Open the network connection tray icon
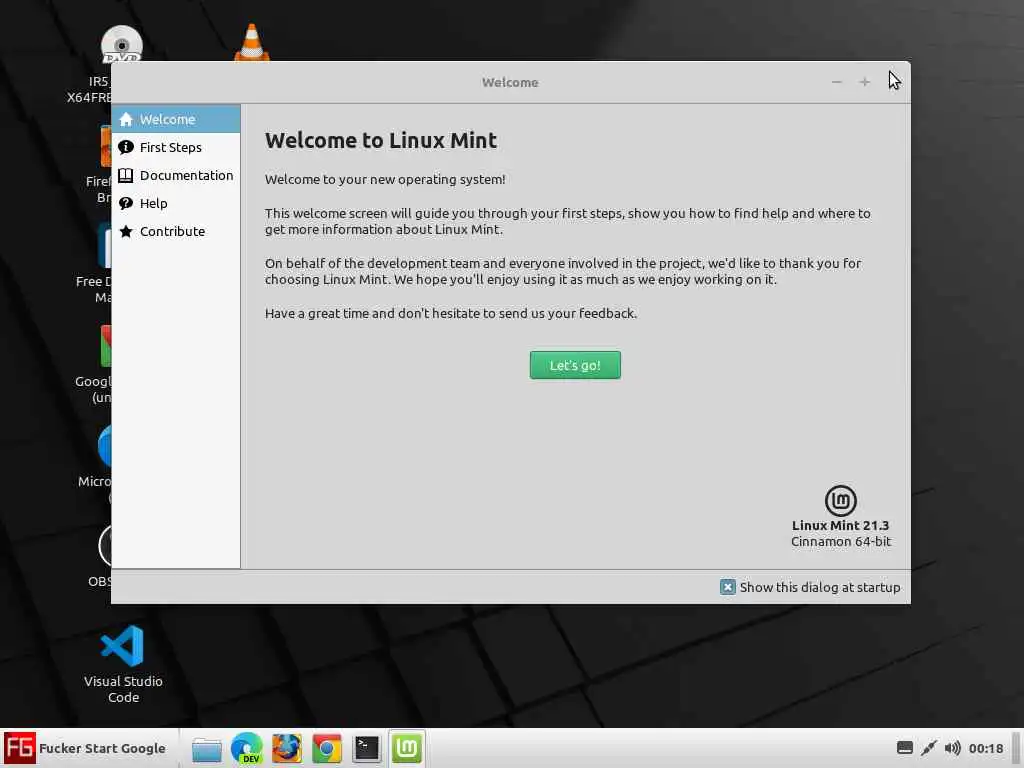Viewport: 1024px width, 768px height. tap(929, 748)
